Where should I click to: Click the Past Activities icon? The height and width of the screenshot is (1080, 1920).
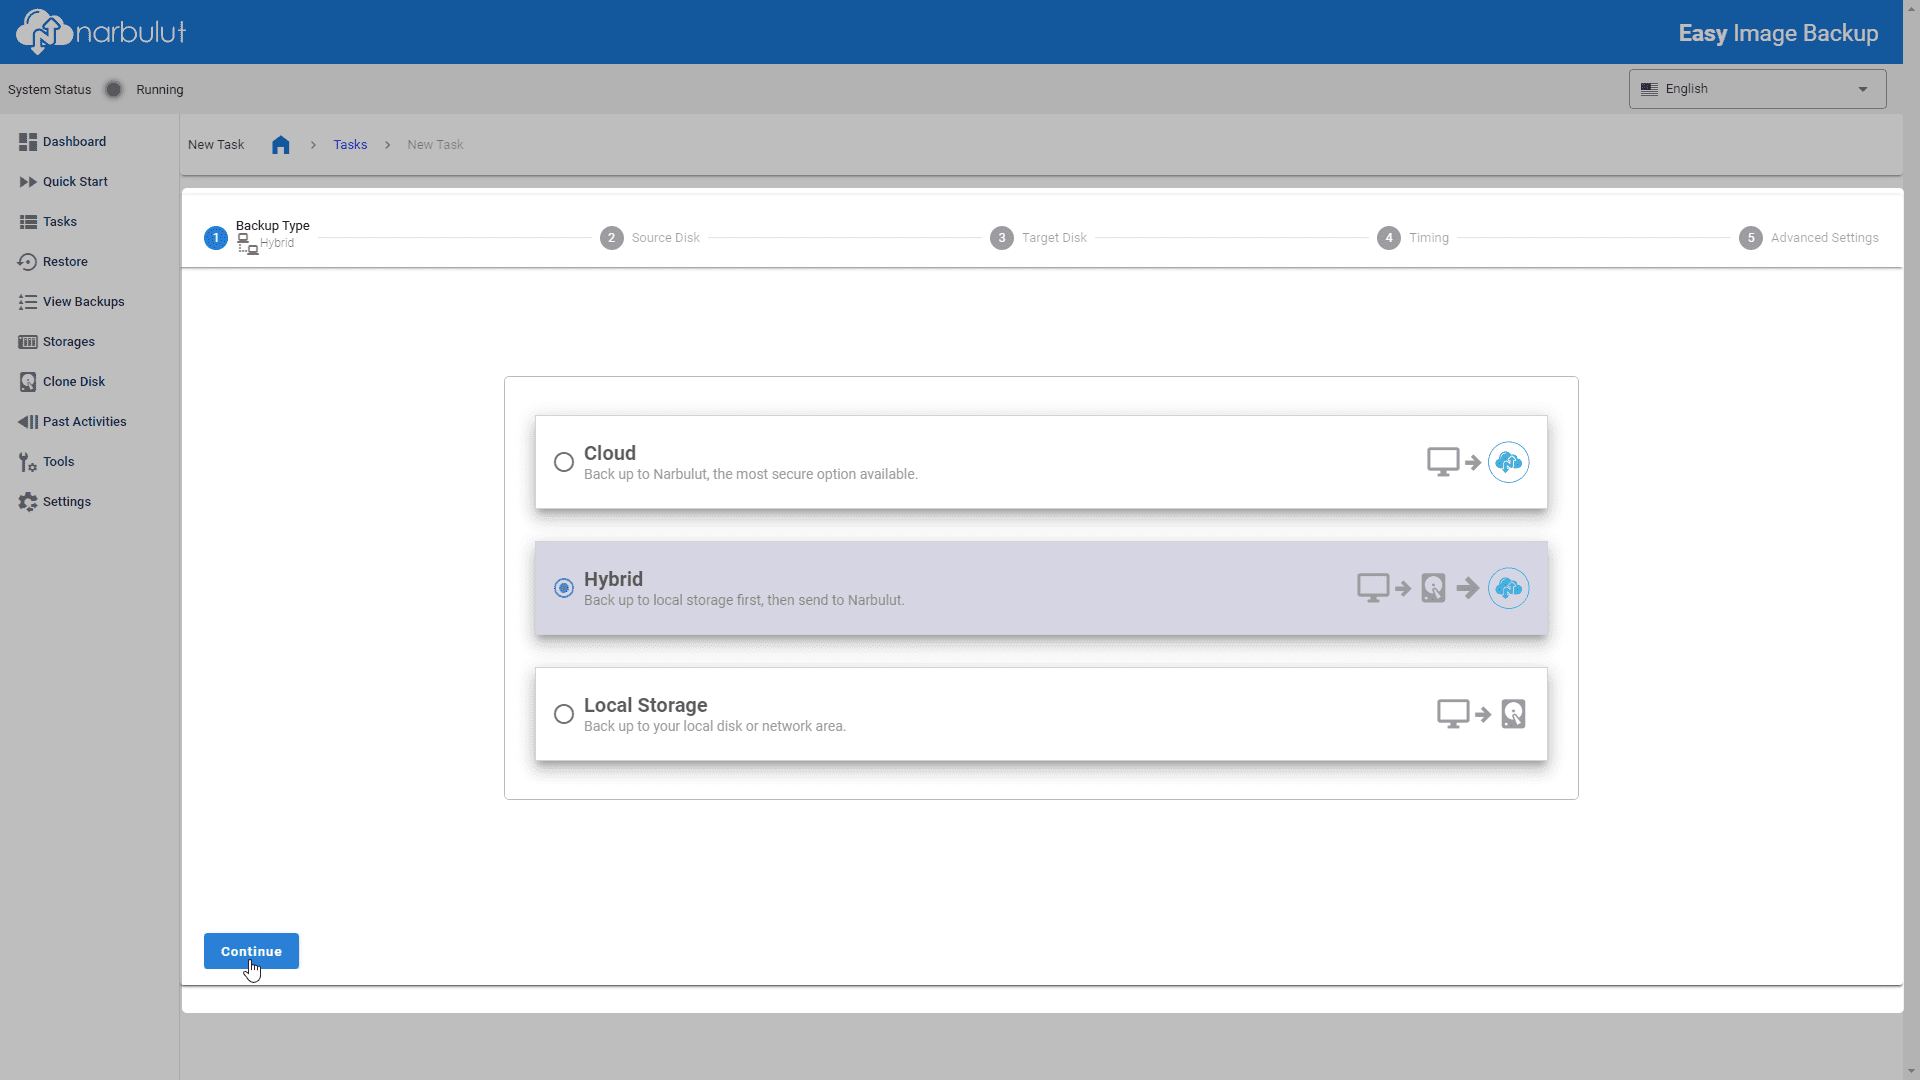28,422
